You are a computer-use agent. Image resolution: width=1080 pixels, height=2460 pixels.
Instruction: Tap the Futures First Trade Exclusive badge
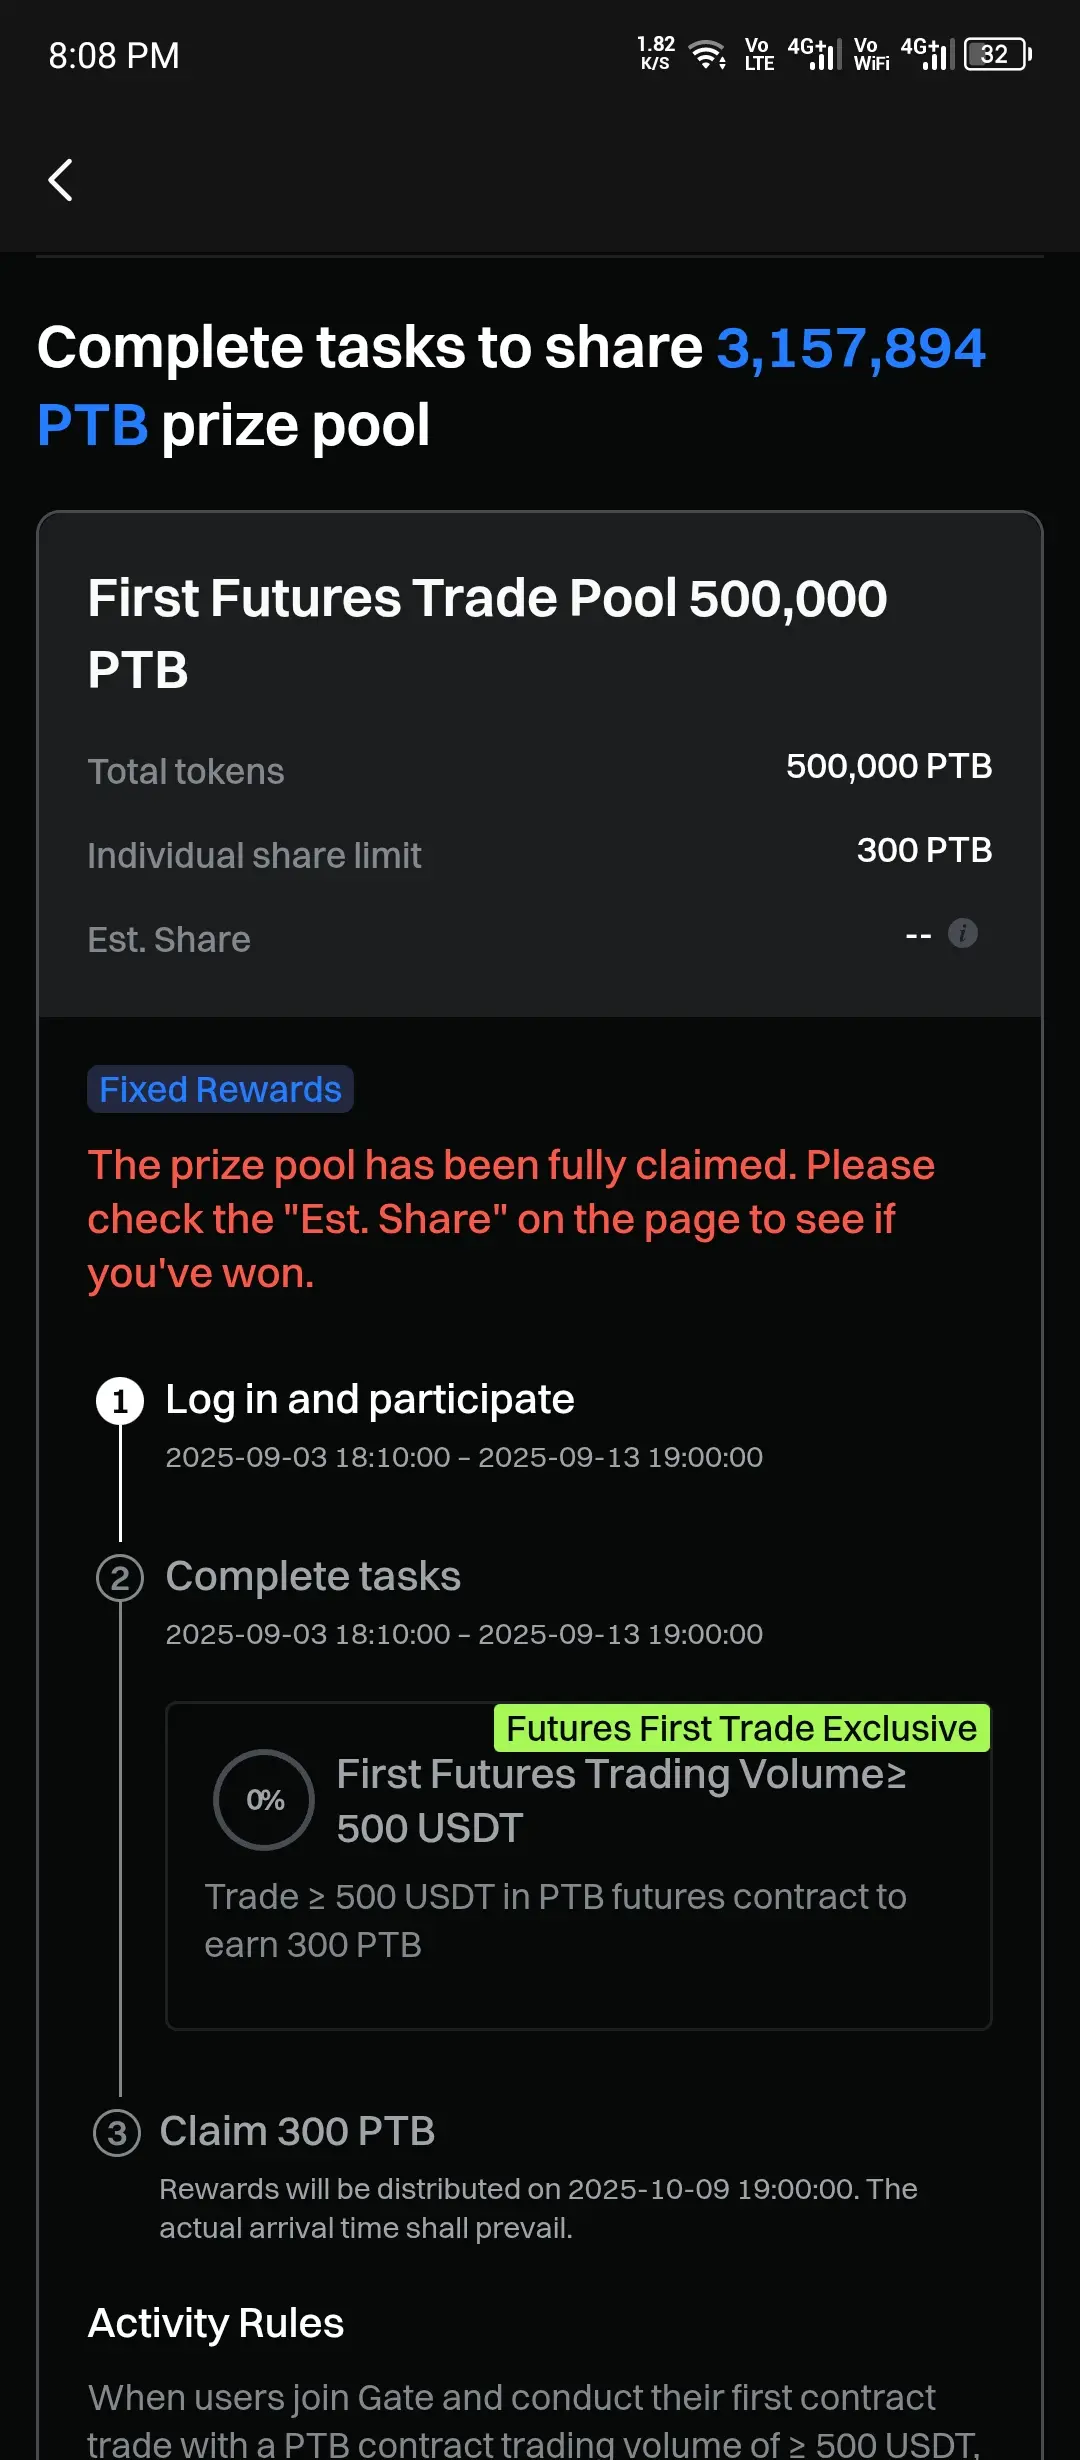coord(741,1728)
